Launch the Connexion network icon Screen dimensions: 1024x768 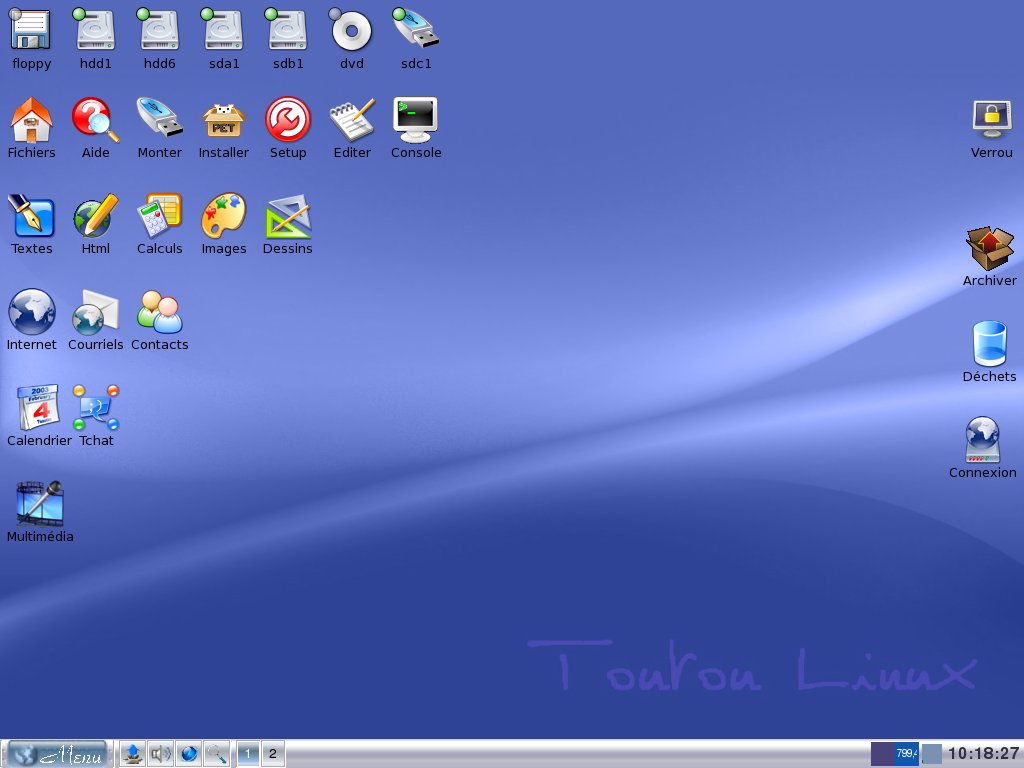[983, 440]
